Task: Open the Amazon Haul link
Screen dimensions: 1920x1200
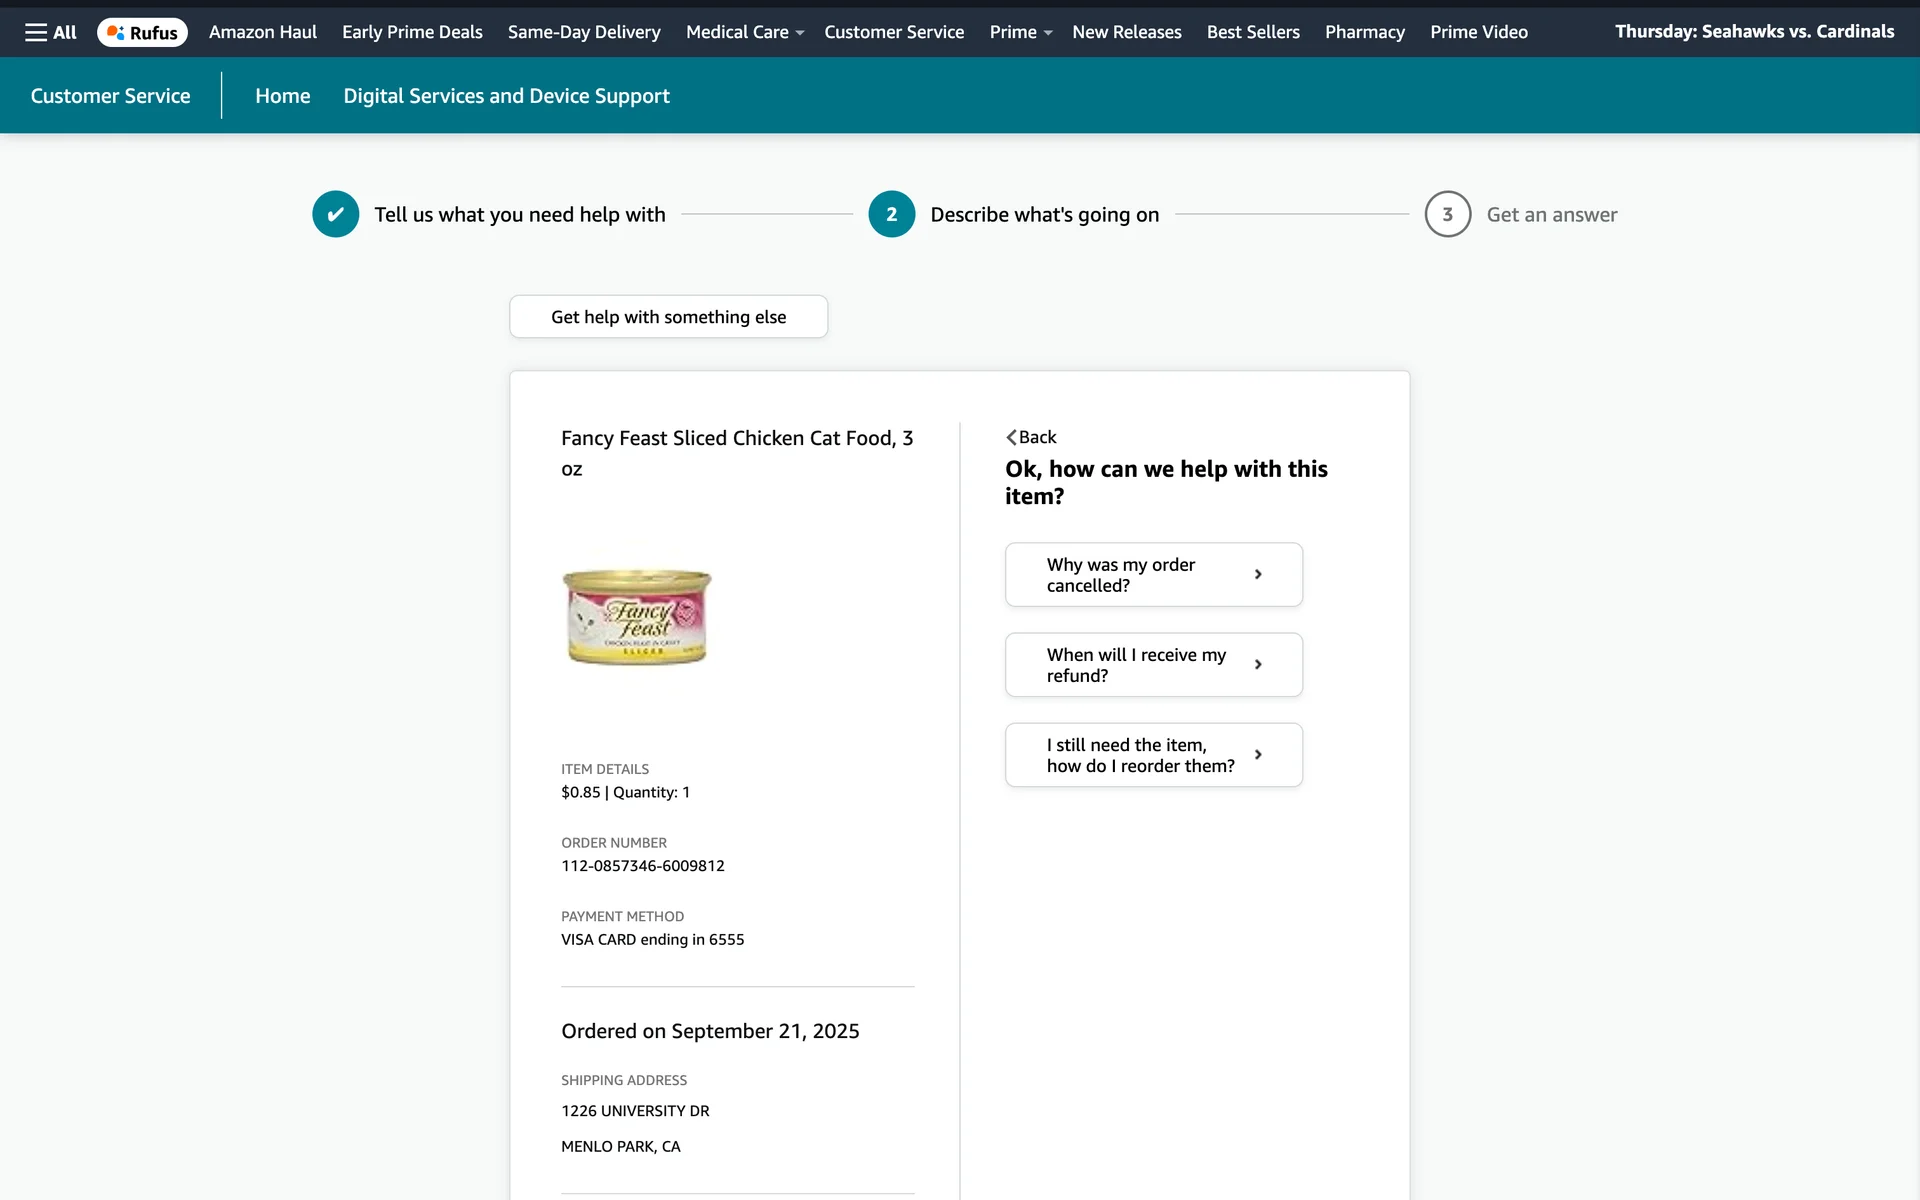Action: pos(262,32)
